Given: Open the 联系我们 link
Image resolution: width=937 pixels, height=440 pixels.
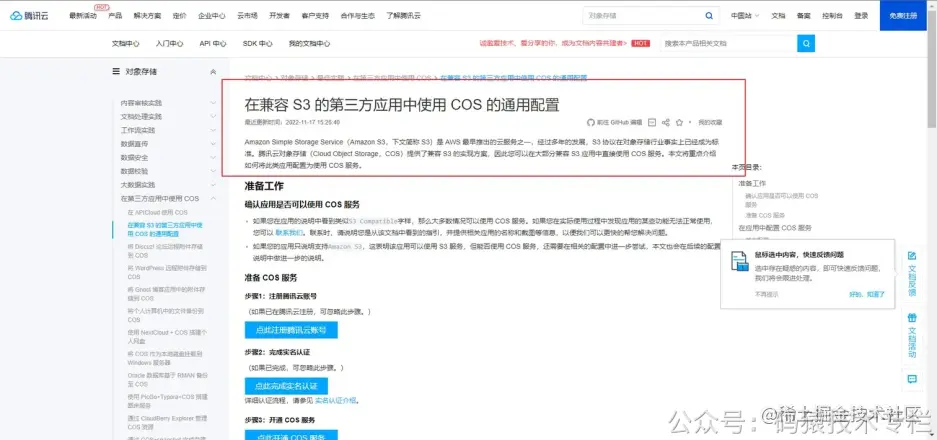Looking at the screenshot, I should click(289, 233).
